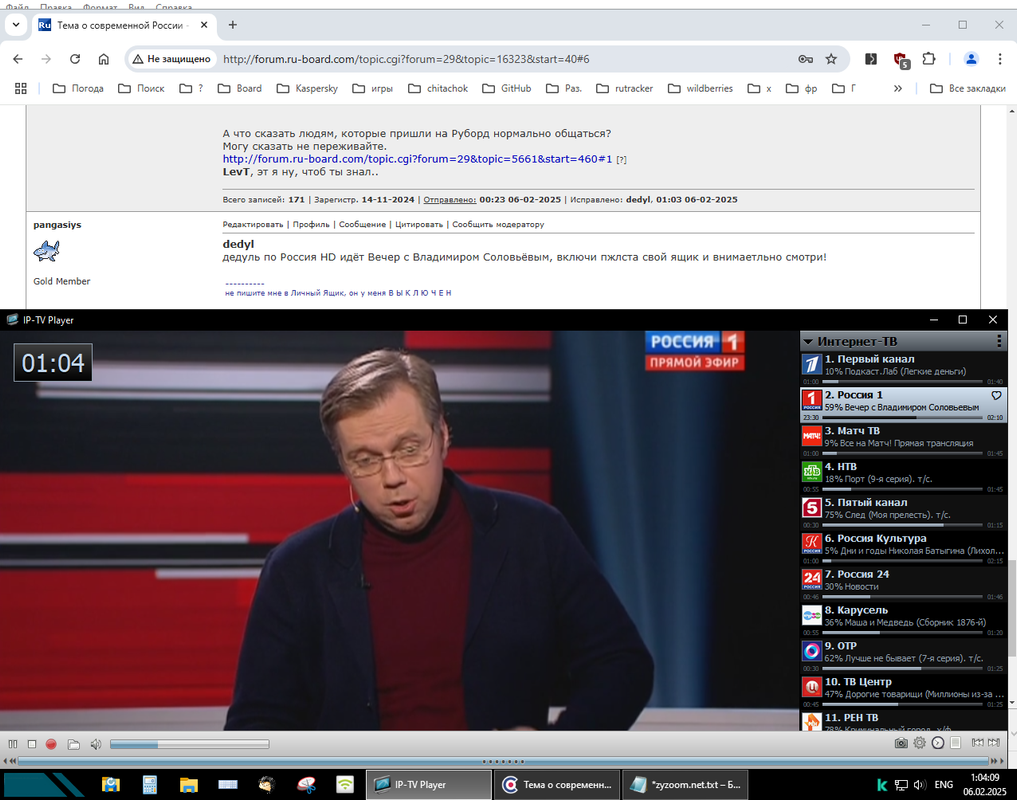Open Все закладки folder
The width and height of the screenshot is (1017, 800).
pyautogui.click(x=967, y=88)
